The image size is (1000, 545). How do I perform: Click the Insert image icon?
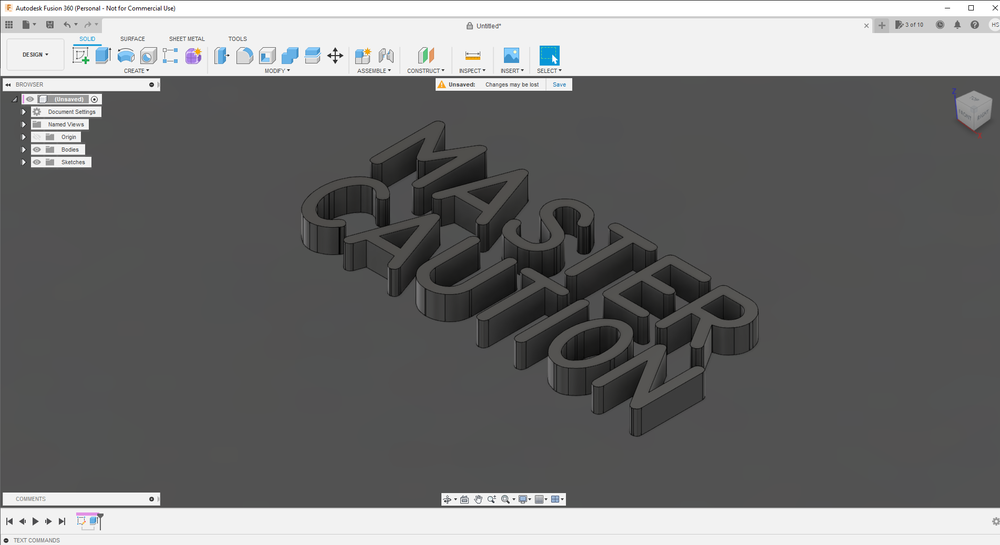[x=511, y=56]
